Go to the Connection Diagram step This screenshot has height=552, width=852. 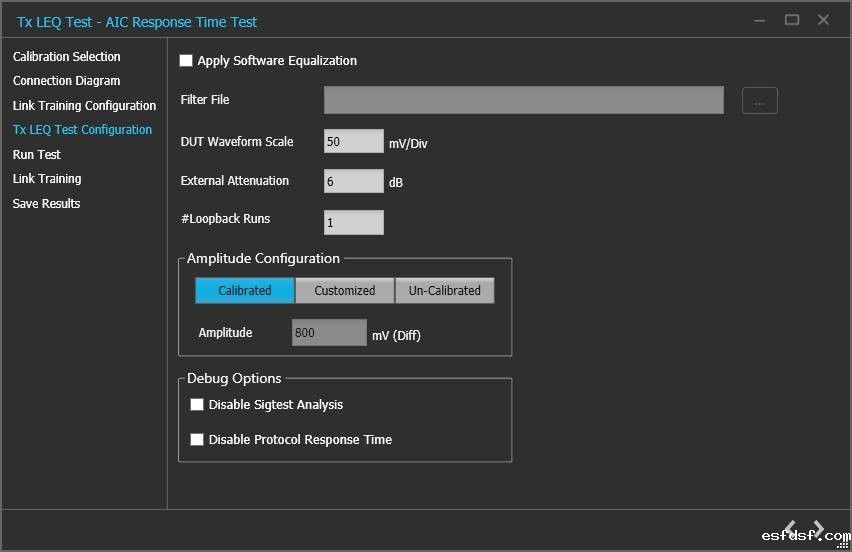[66, 81]
